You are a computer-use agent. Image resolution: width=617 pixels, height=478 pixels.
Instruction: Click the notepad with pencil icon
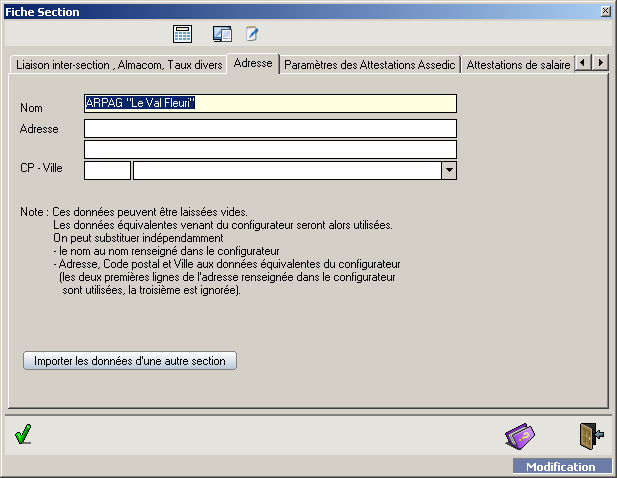coord(252,34)
